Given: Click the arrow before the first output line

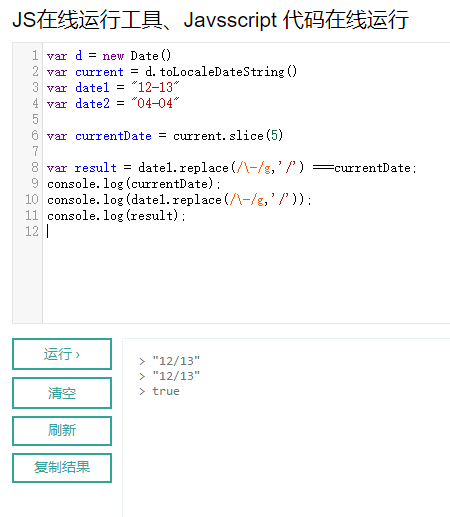Looking at the screenshot, I should pos(142,361).
